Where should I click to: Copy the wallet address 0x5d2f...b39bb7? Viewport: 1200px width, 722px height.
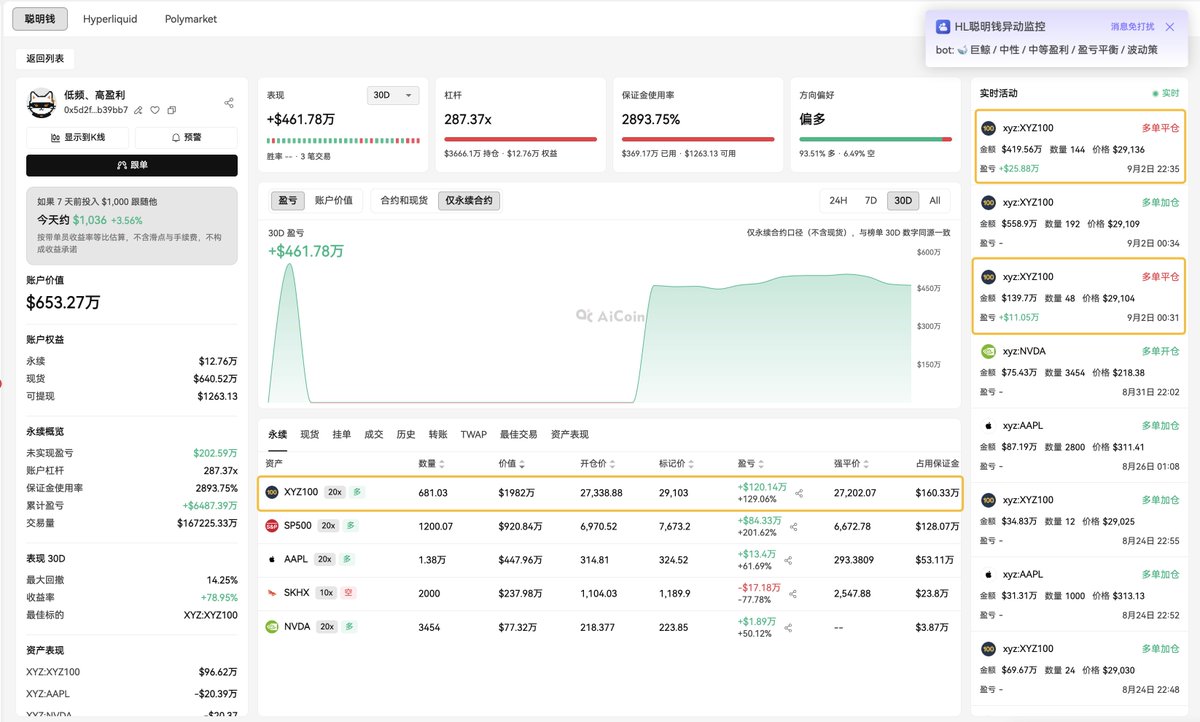172,110
